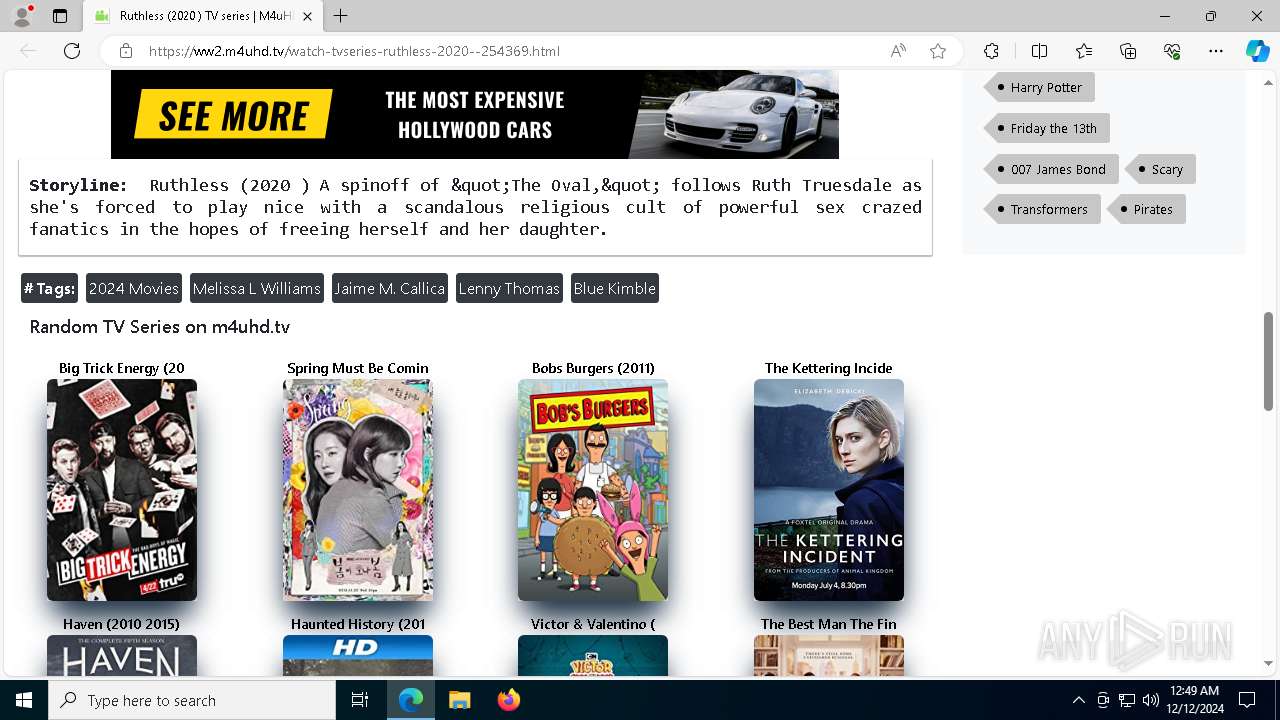Click the taskbar search box
The width and height of the screenshot is (1280, 720).
point(192,700)
